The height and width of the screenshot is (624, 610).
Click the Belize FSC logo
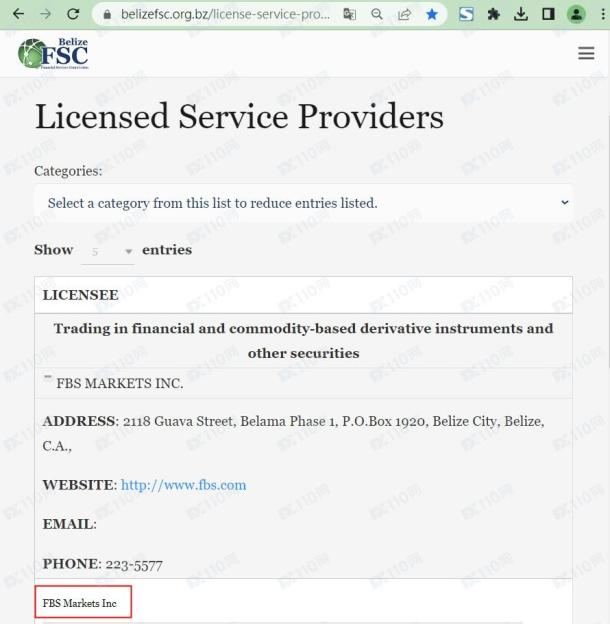pos(53,53)
